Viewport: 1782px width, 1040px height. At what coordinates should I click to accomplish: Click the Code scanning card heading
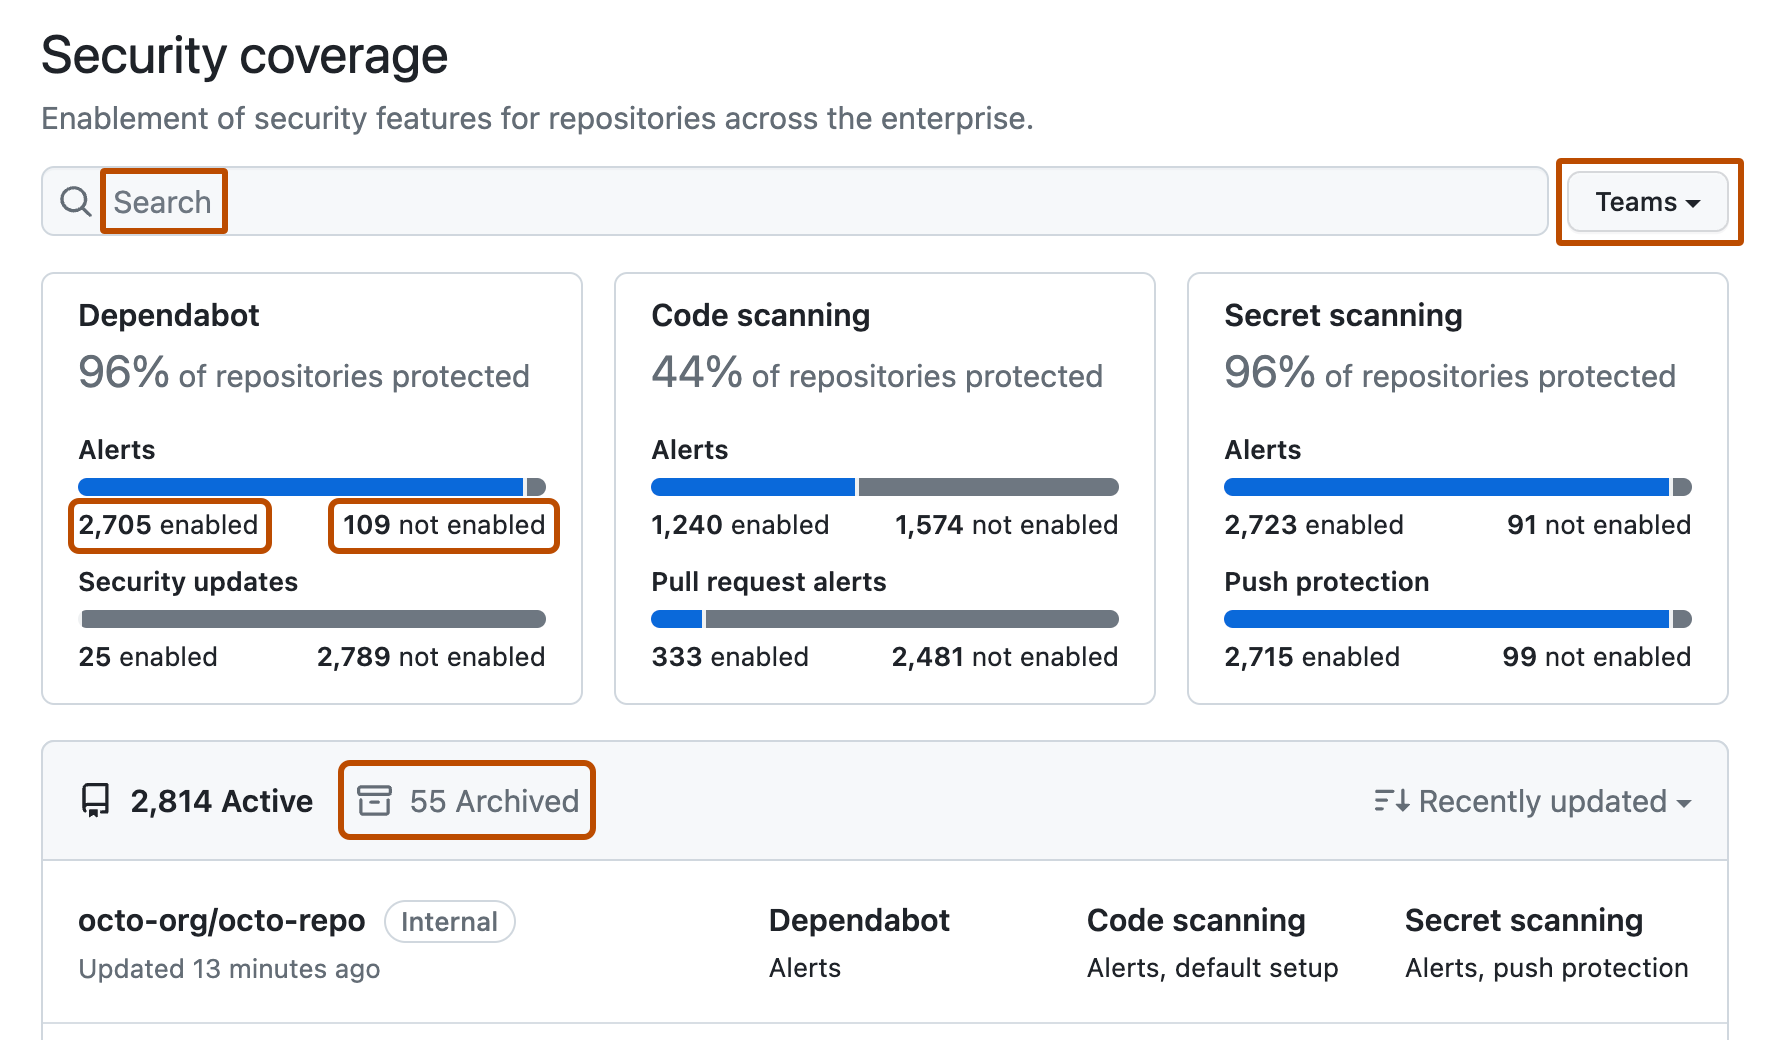click(761, 315)
